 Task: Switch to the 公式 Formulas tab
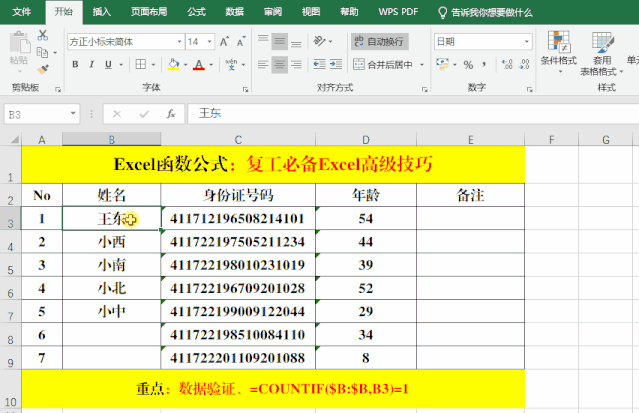pyautogui.click(x=196, y=12)
